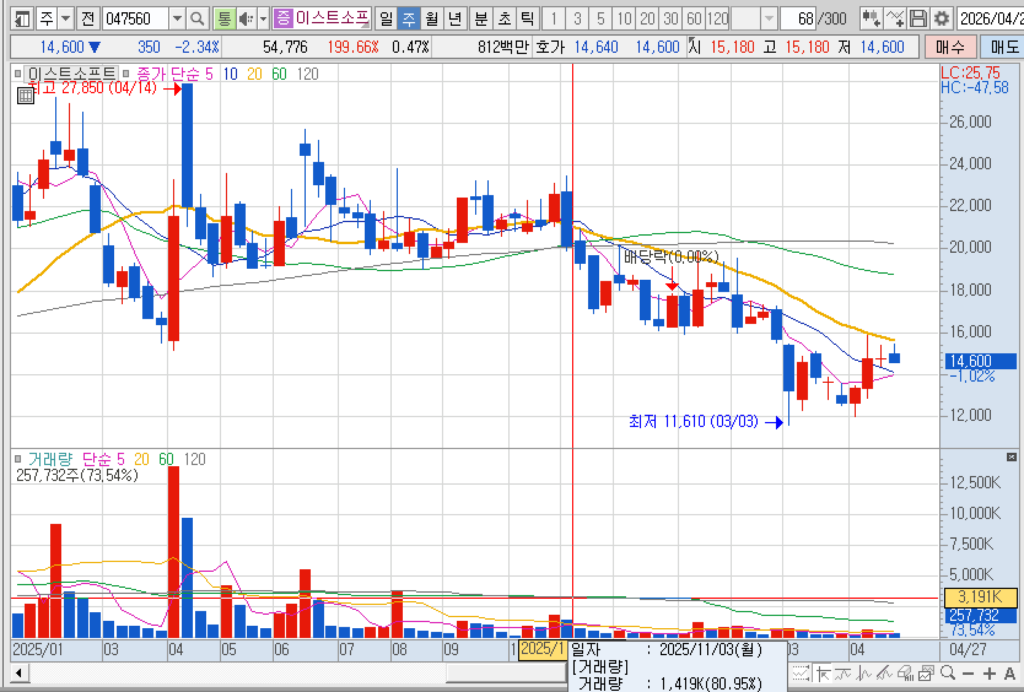
Task: Toggle the green 통 button
Action: coord(224,19)
